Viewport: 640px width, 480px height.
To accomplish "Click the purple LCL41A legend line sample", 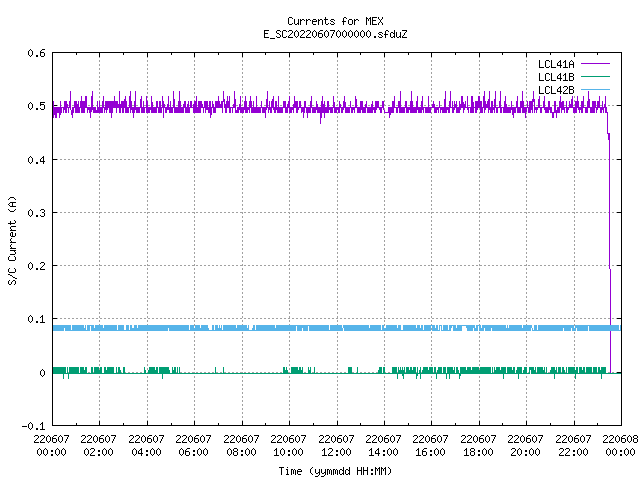I will 595,64.
